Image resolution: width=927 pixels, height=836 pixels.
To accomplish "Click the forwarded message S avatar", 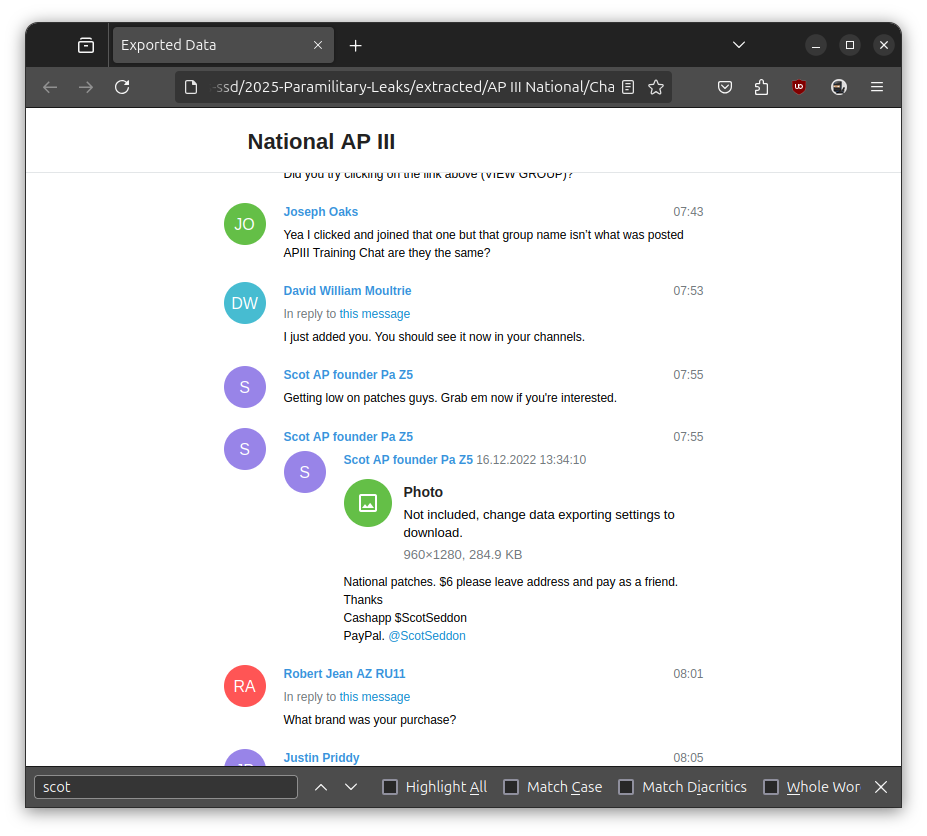I will (x=305, y=472).
